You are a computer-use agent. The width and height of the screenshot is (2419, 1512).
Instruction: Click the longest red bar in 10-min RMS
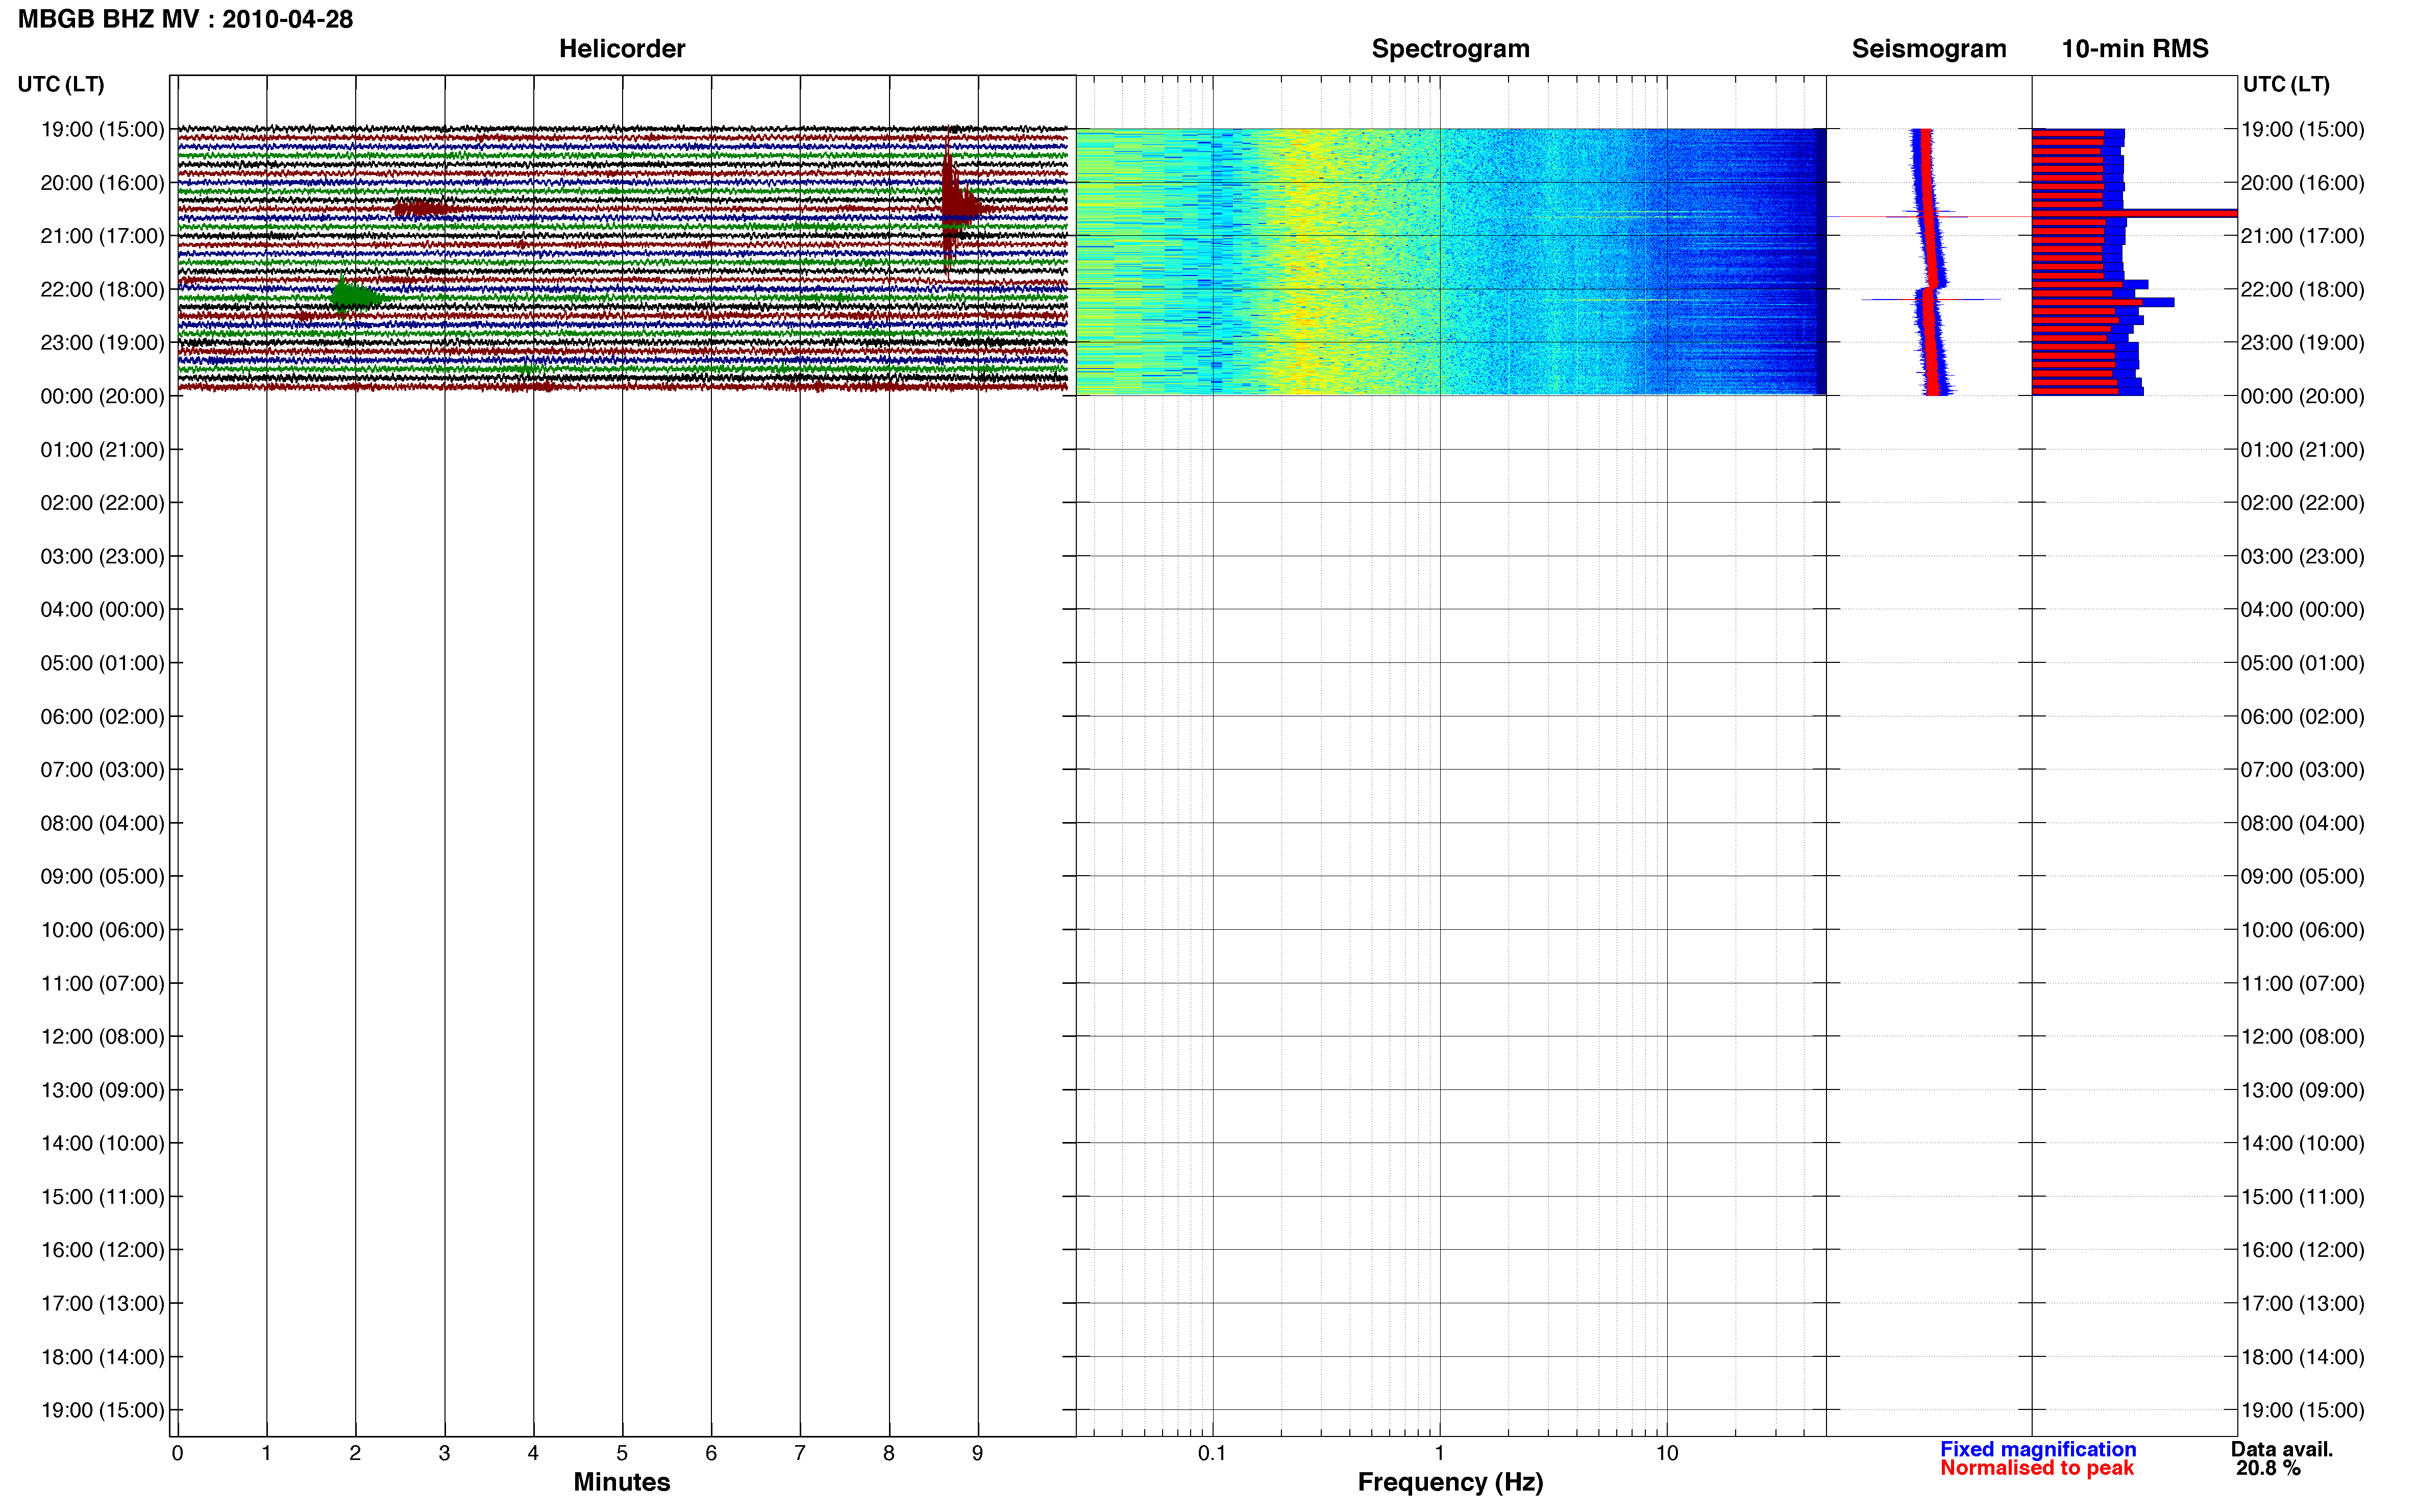click(2134, 213)
